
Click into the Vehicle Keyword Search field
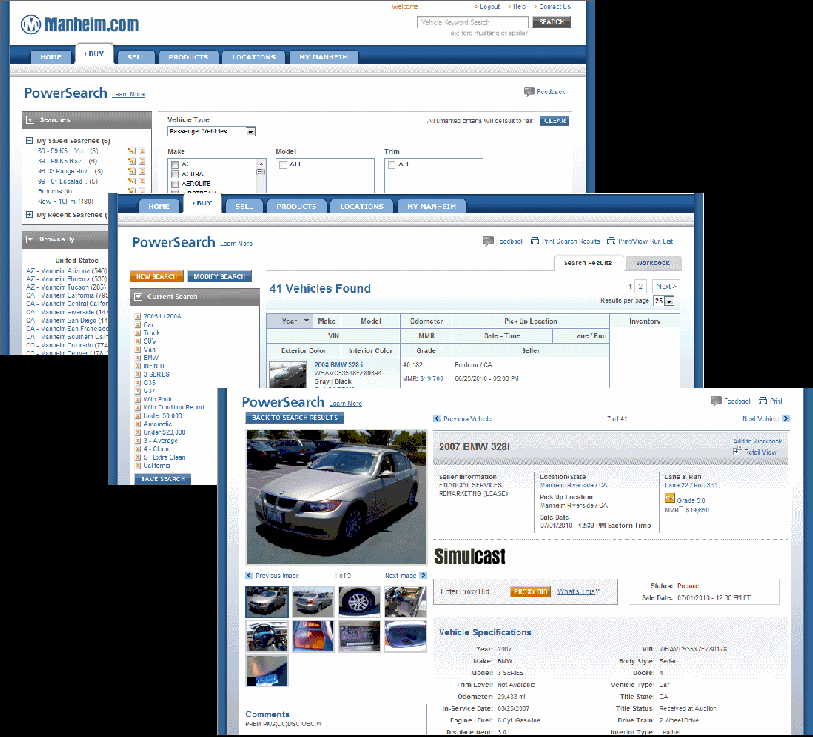tap(473, 22)
